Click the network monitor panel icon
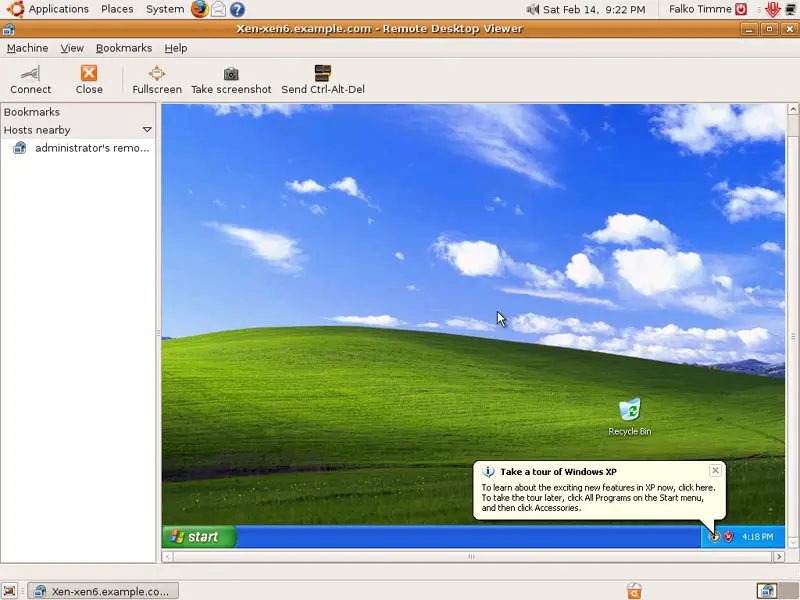800x600 pixels. (791, 9)
